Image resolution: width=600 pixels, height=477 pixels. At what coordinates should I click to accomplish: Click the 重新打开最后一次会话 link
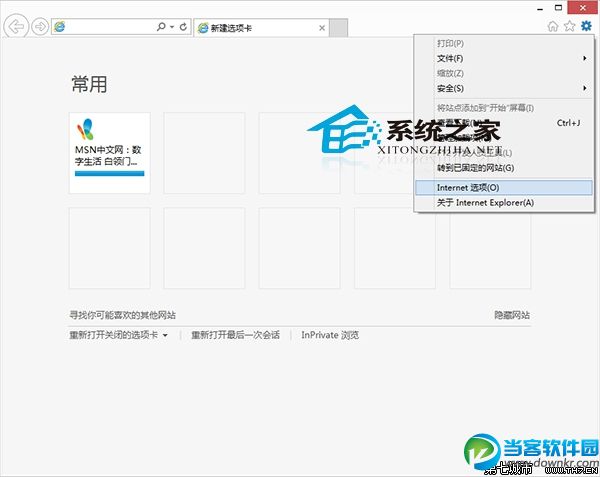[235, 335]
